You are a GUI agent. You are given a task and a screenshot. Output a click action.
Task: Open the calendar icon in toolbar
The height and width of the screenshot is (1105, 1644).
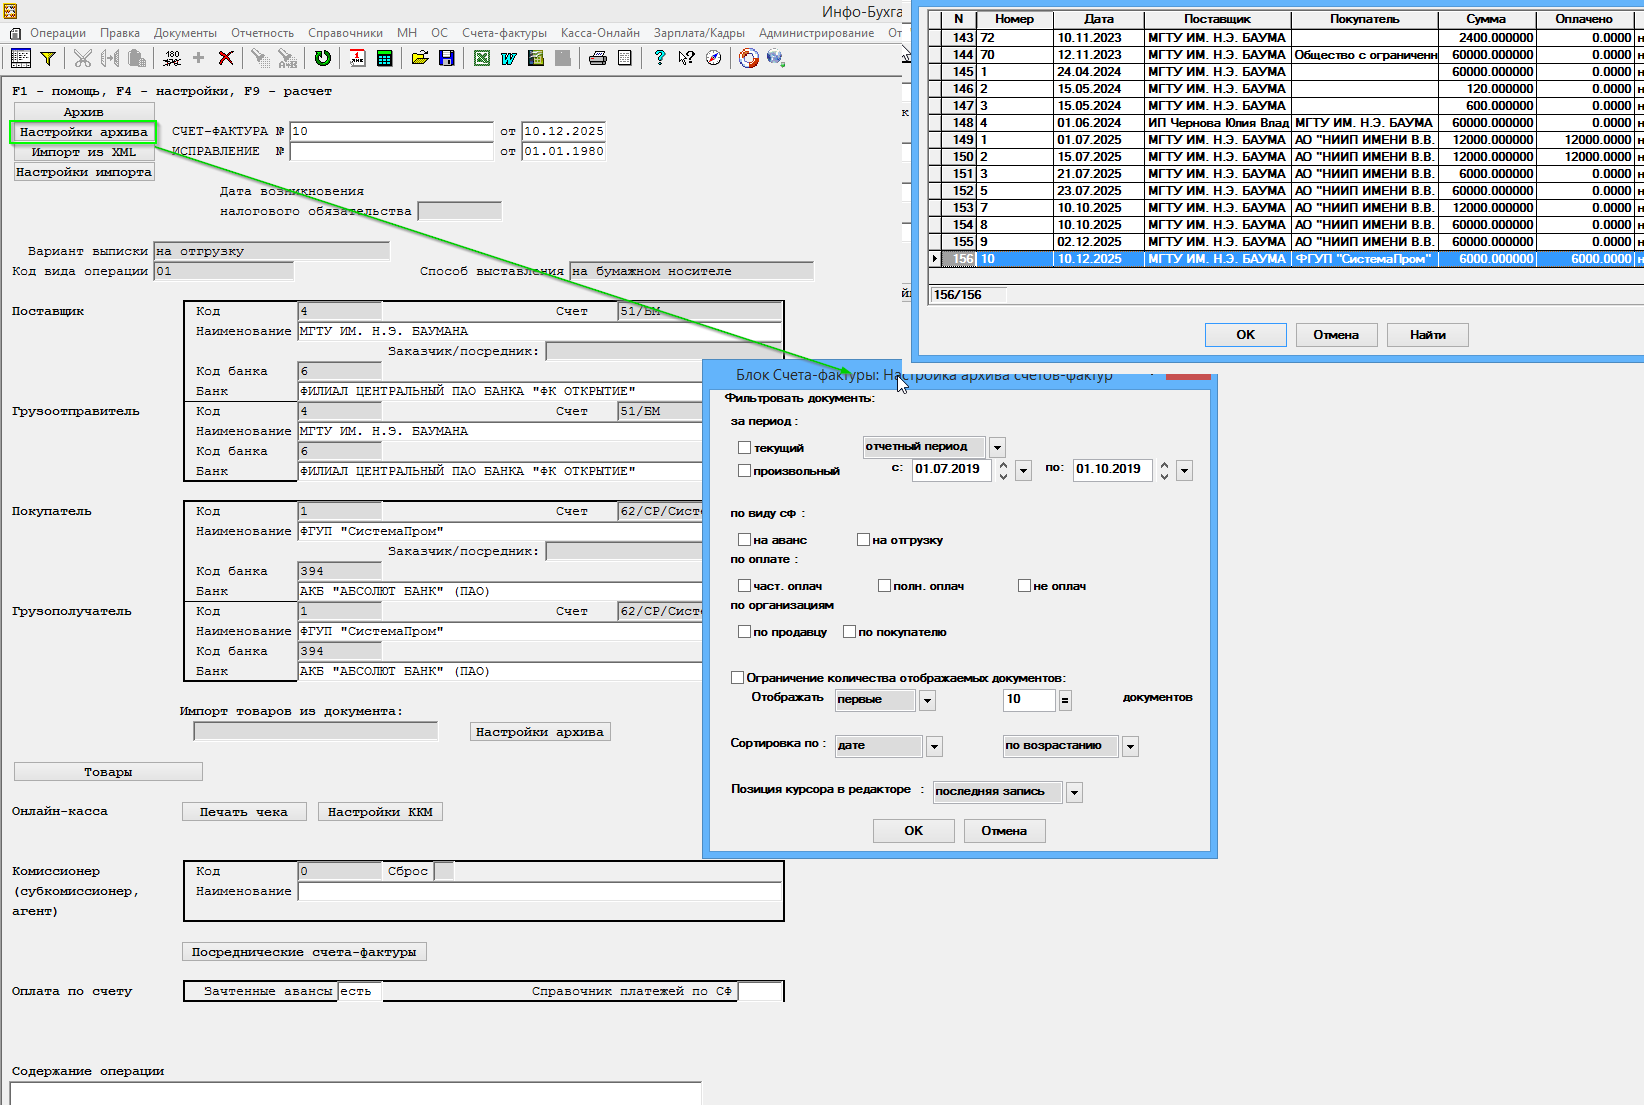point(357,58)
